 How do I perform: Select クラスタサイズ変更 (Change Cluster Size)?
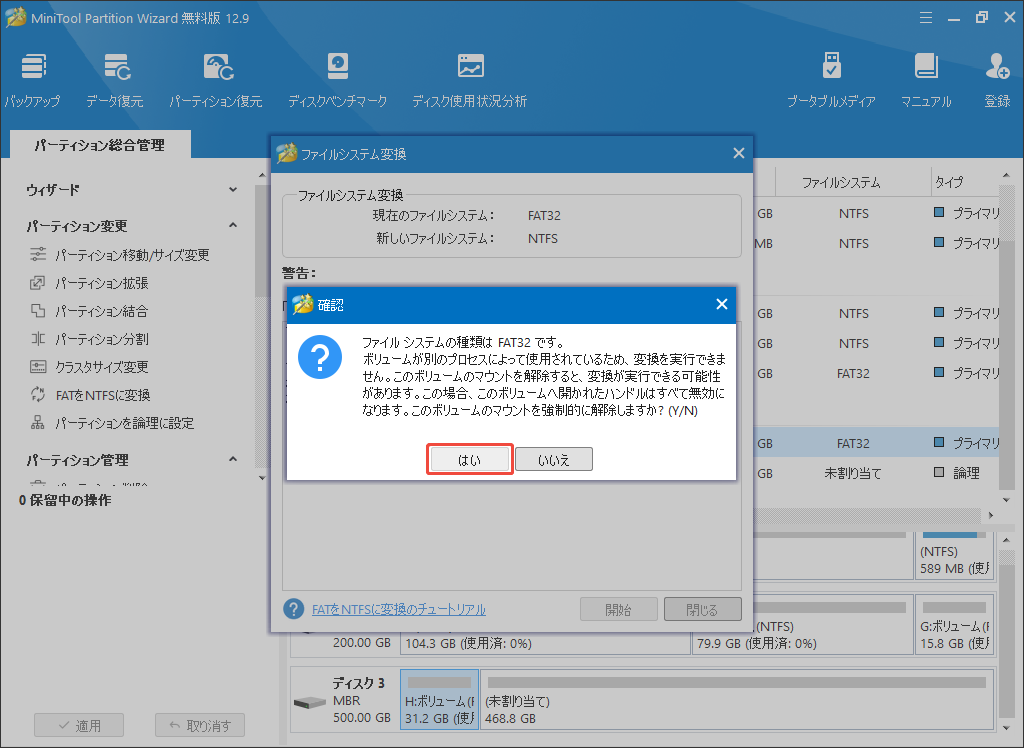pos(89,367)
